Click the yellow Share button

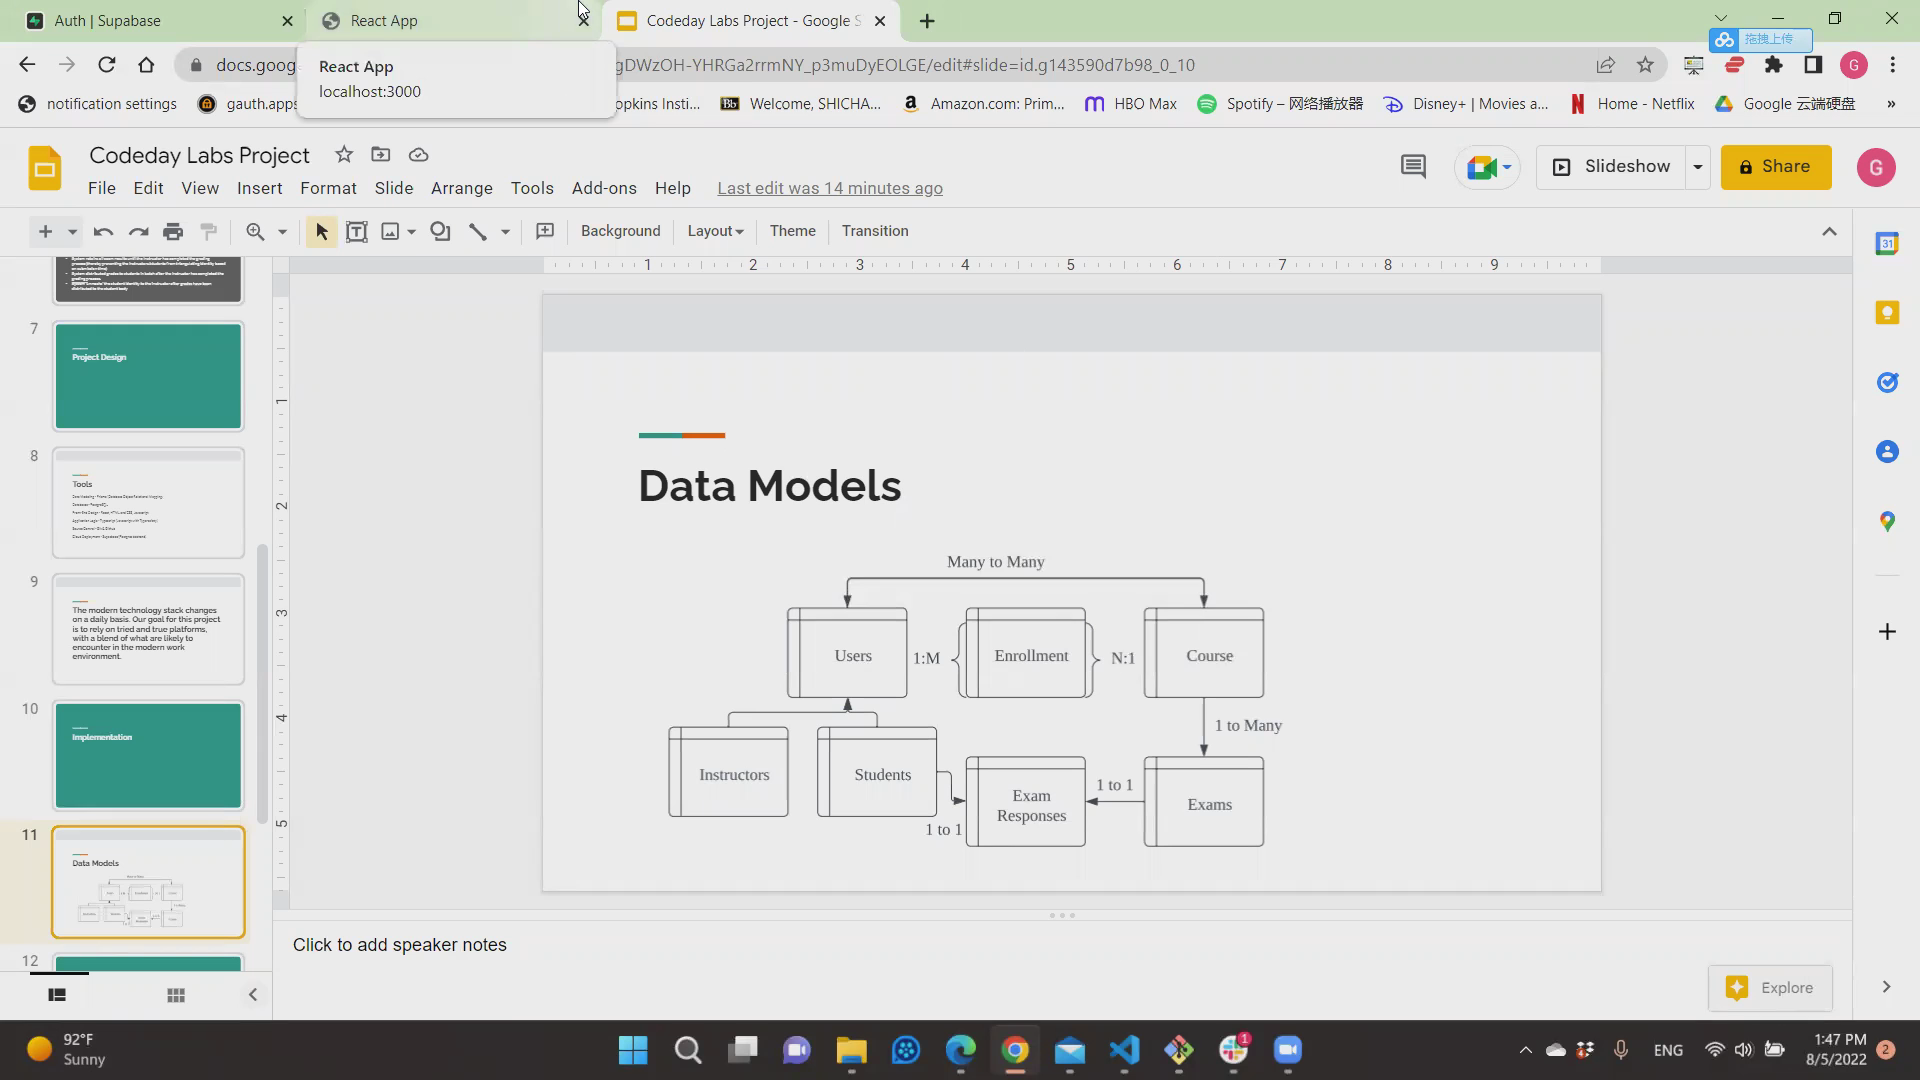[1775, 167]
